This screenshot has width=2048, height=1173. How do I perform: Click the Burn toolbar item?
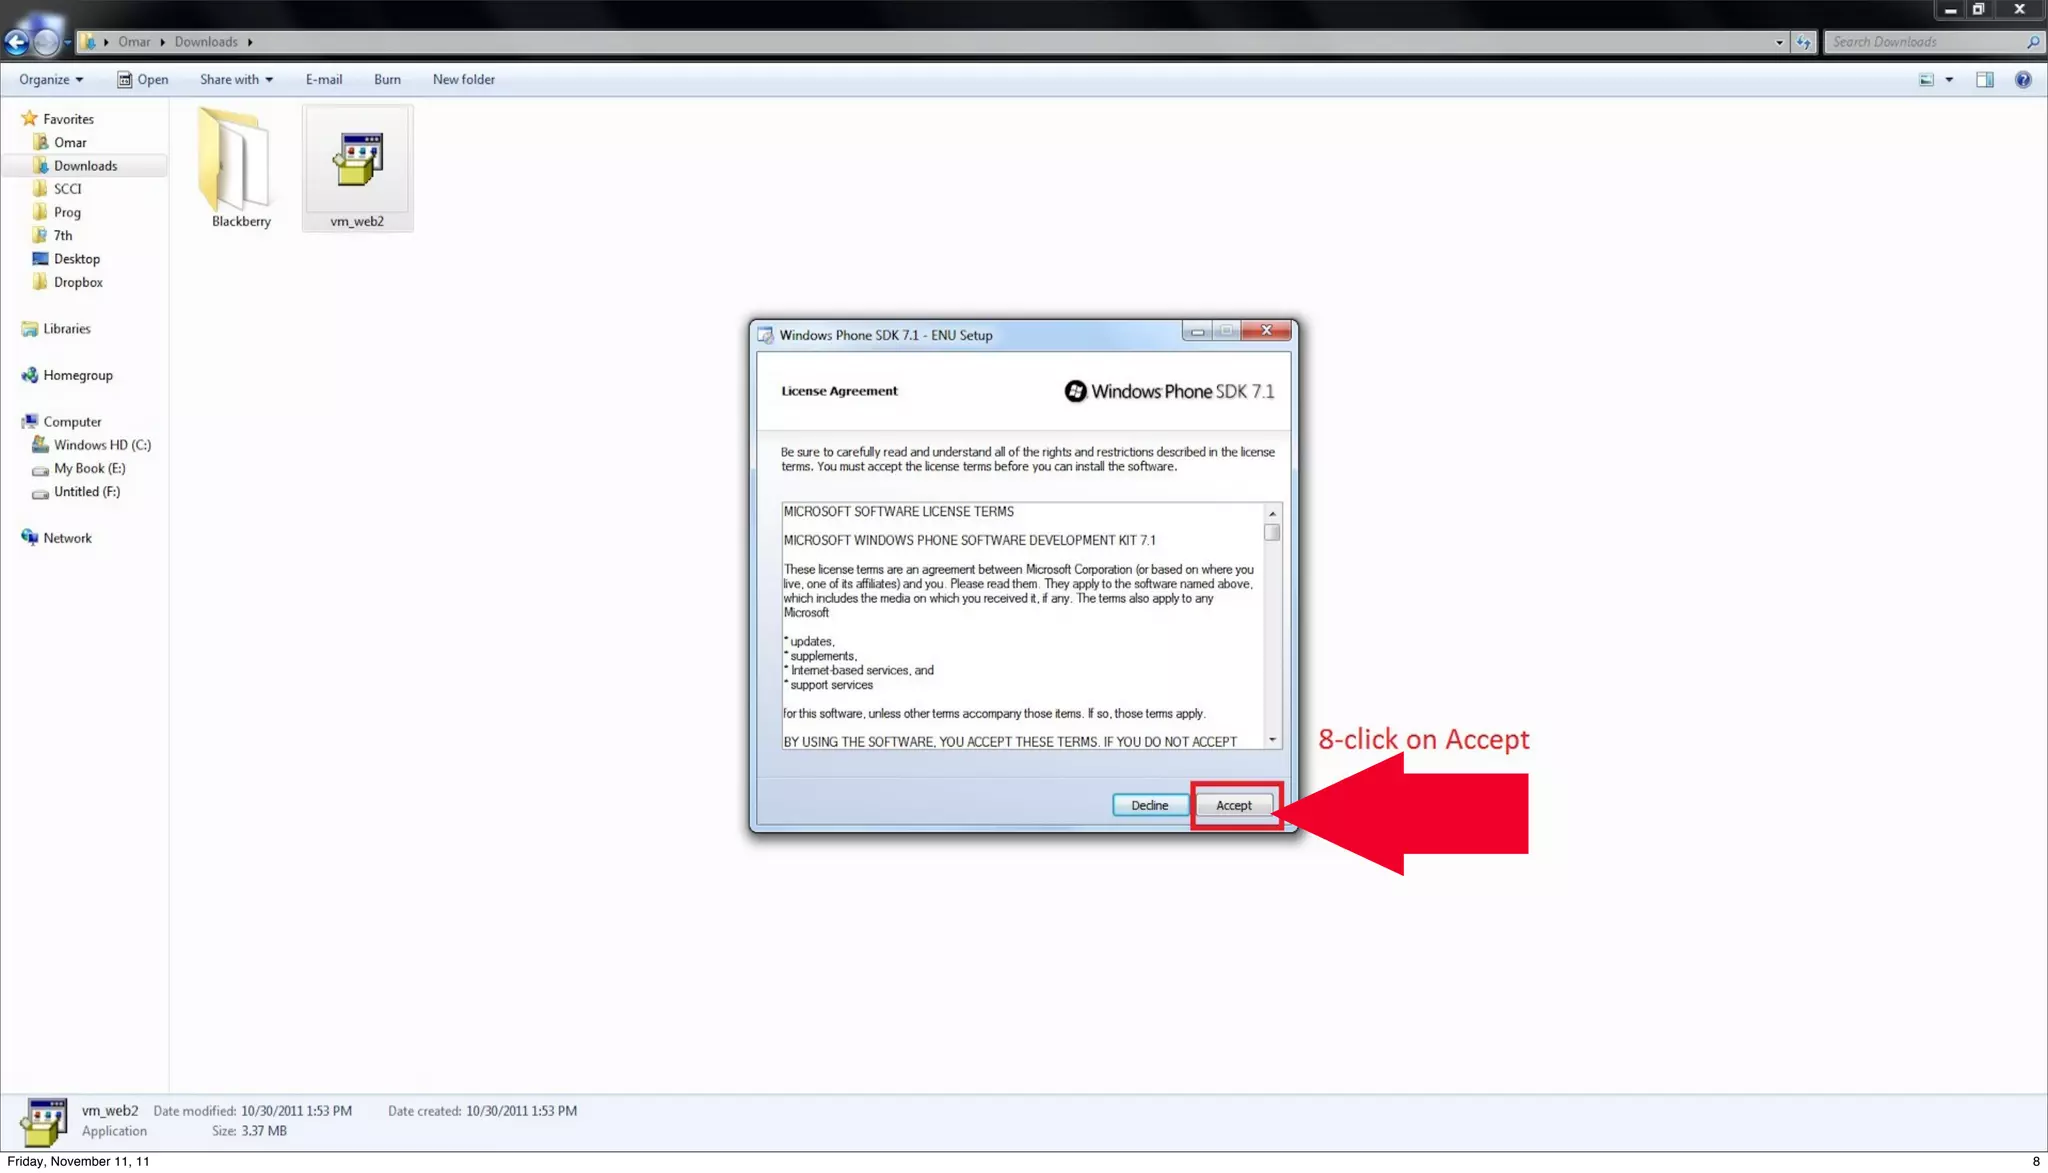point(387,80)
